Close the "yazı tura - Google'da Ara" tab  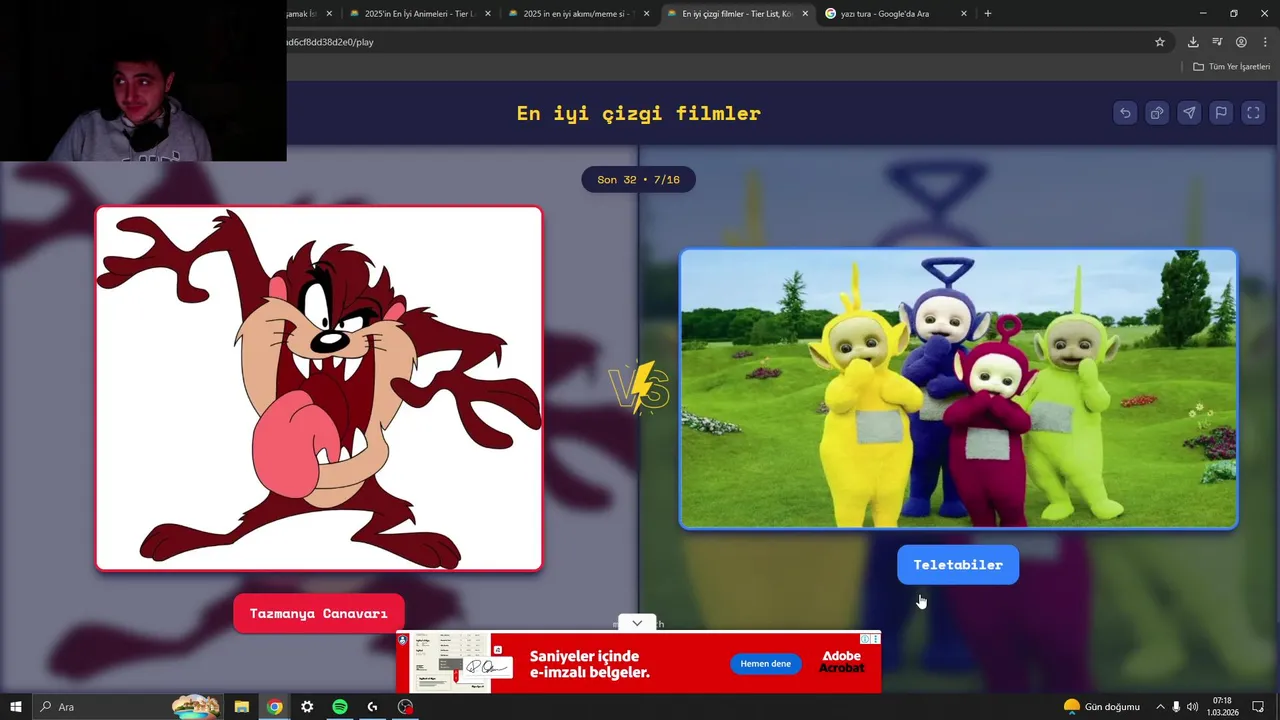pos(964,14)
